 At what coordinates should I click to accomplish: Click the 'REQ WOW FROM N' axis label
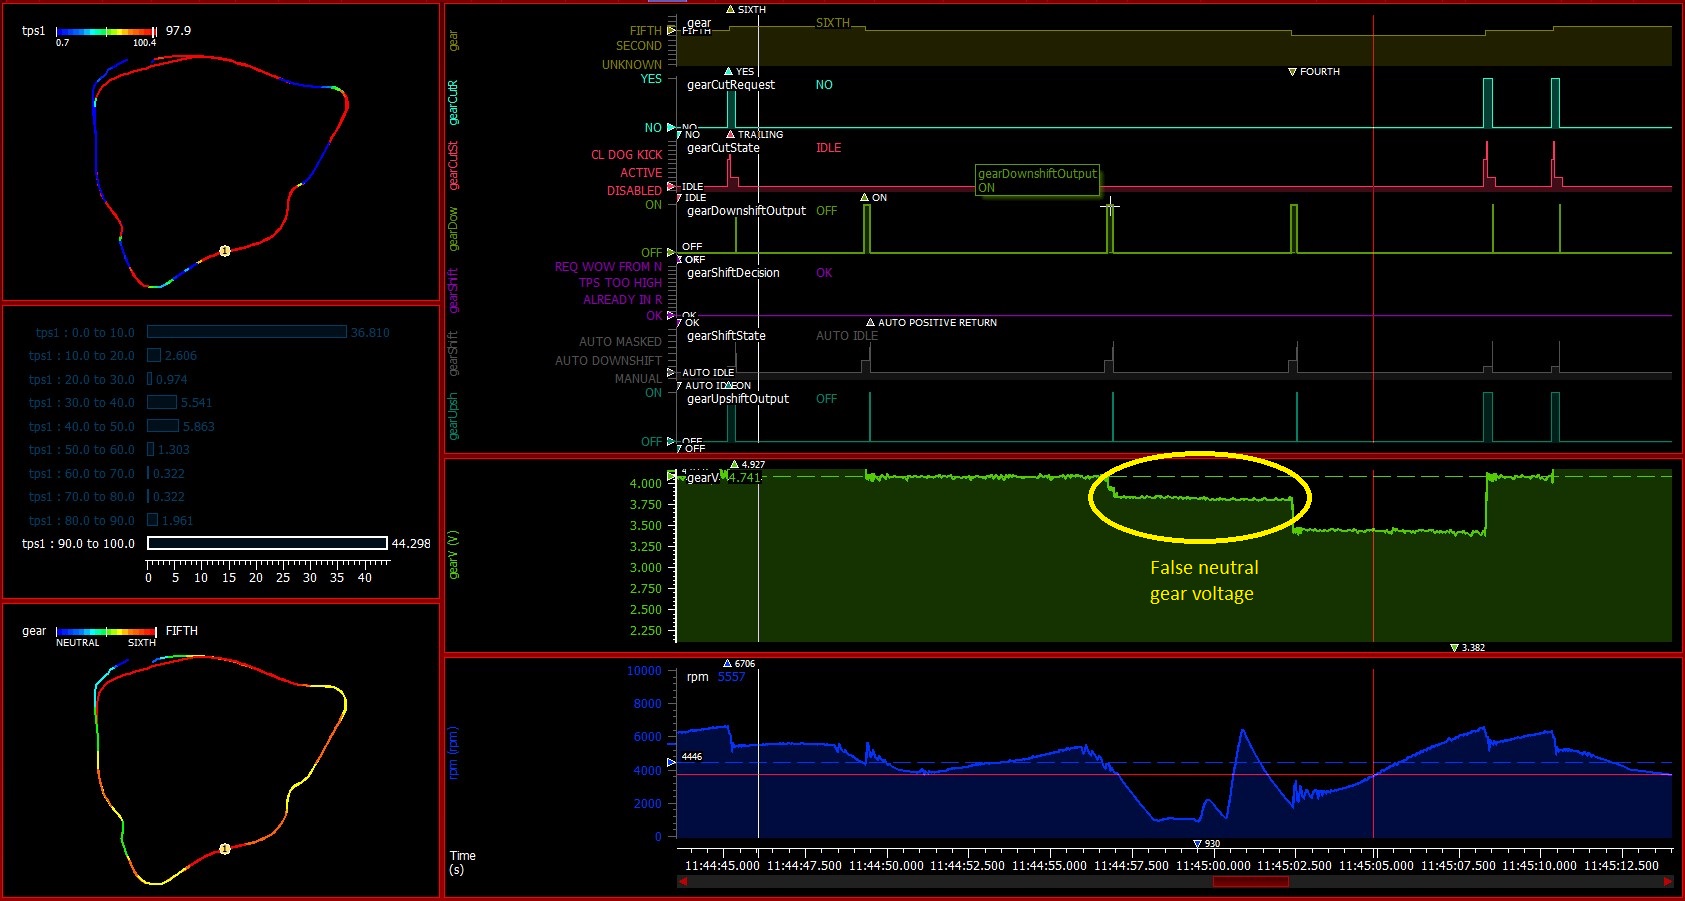pyautogui.click(x=608, y=267)
